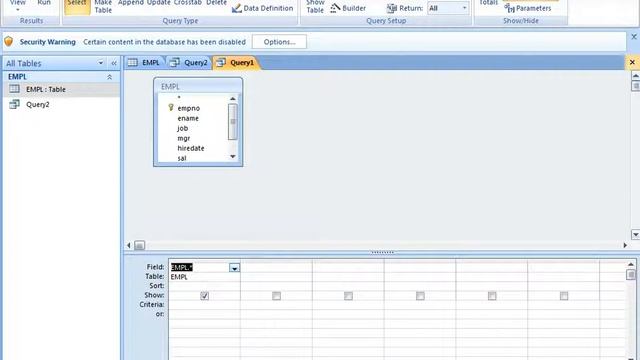Collapse the navigation pane with the shutter button
640x360 pixels.
pos(114,63)
